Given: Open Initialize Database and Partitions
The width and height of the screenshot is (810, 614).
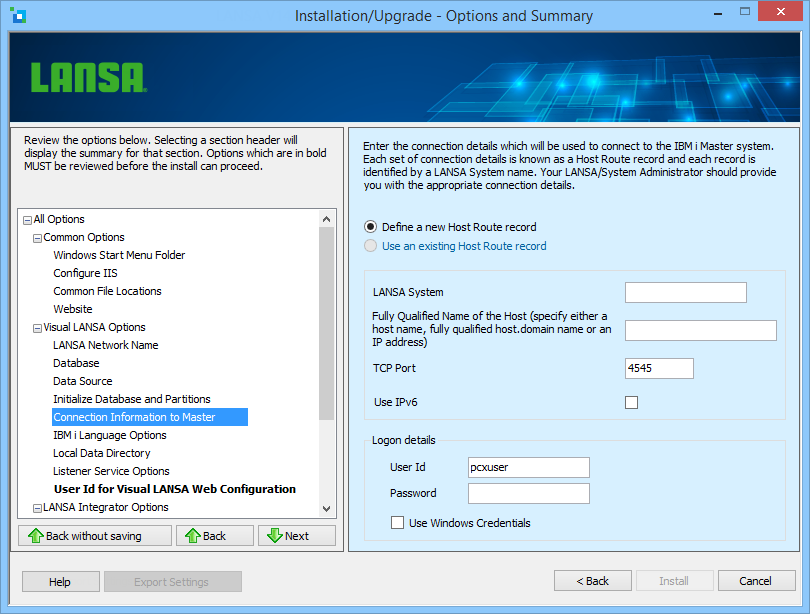Looking at the screenshot, I should 132,399.
